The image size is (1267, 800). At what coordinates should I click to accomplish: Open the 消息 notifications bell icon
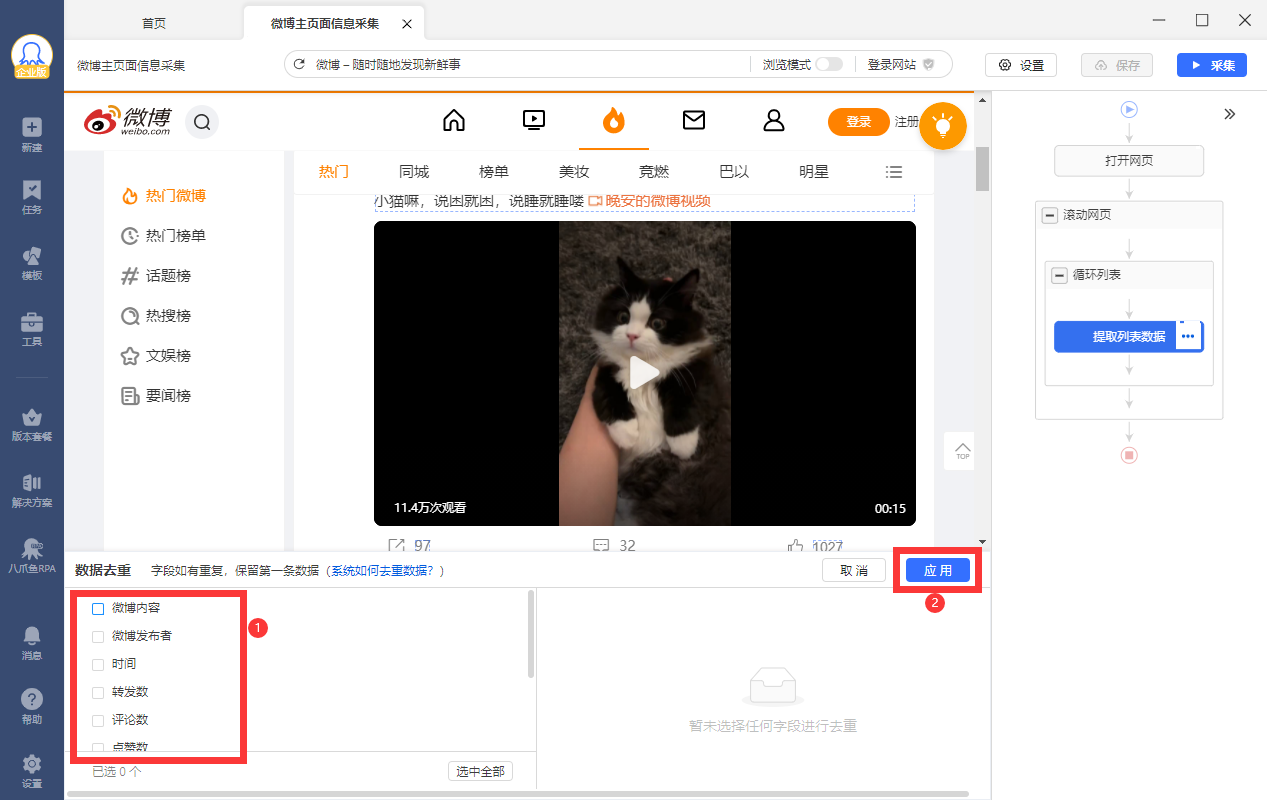point(32,643)
